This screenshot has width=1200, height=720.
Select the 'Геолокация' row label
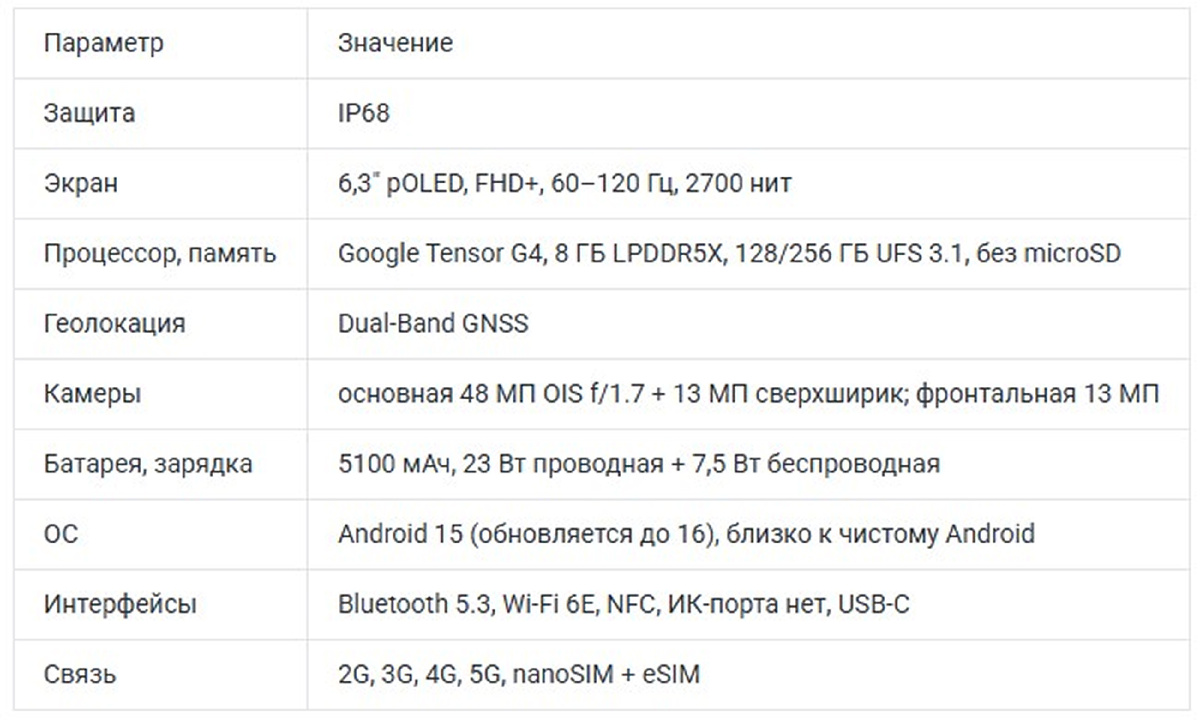(x=114, y=324)
